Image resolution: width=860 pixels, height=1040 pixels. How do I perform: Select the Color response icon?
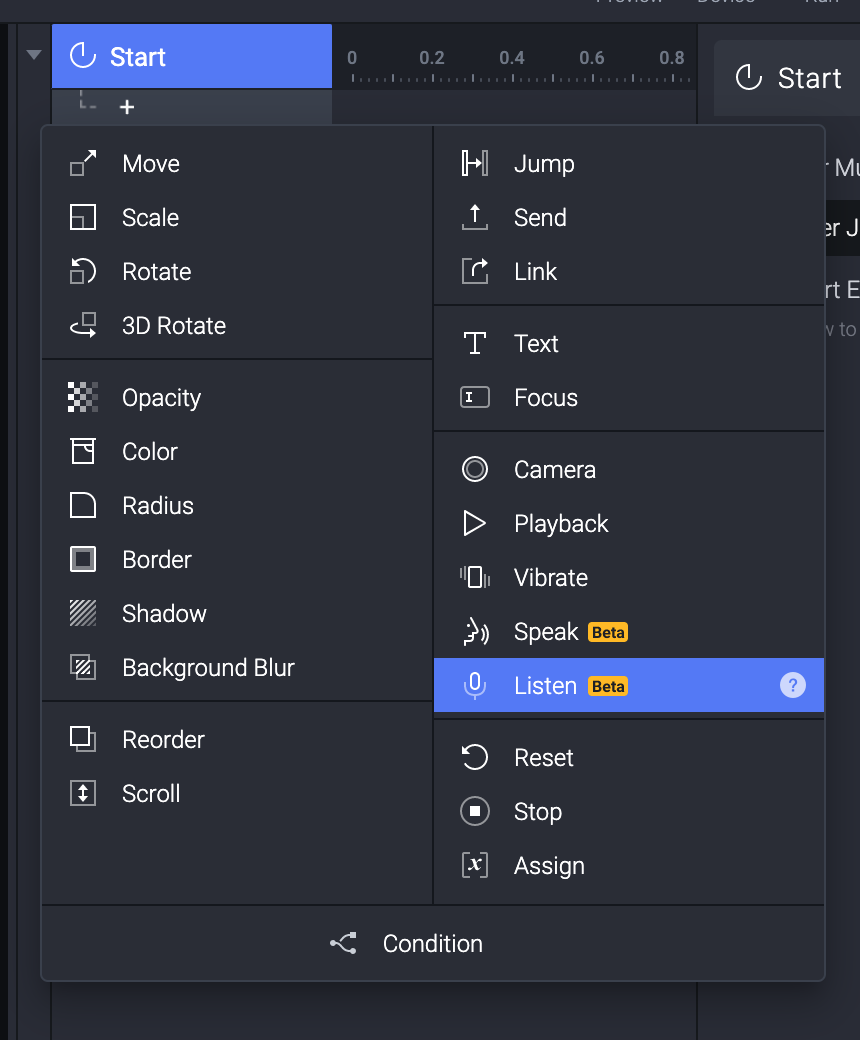pos(83,452)
